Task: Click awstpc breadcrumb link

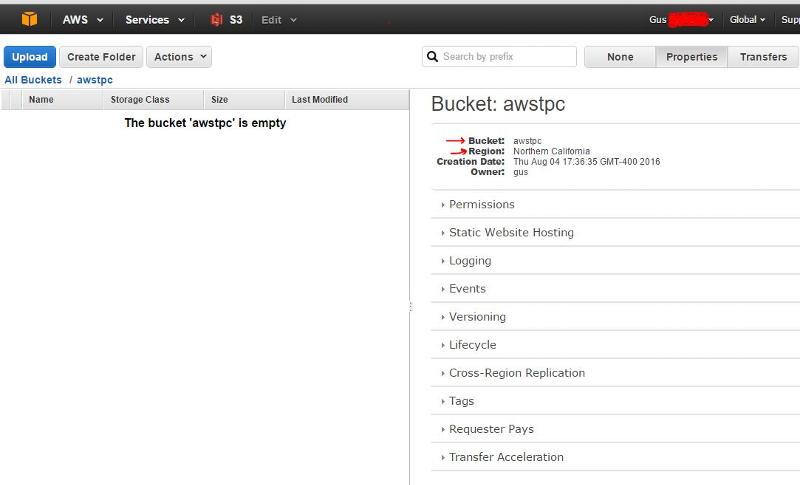Action: [x=94, y=80]
